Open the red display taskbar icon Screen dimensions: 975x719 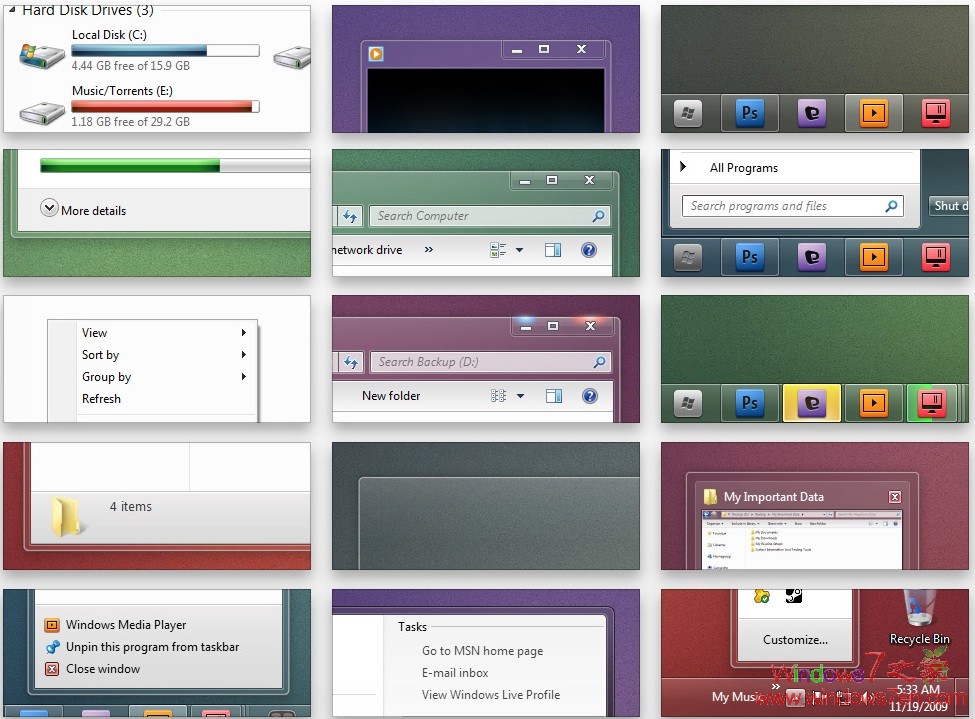(x=936, y=113)
